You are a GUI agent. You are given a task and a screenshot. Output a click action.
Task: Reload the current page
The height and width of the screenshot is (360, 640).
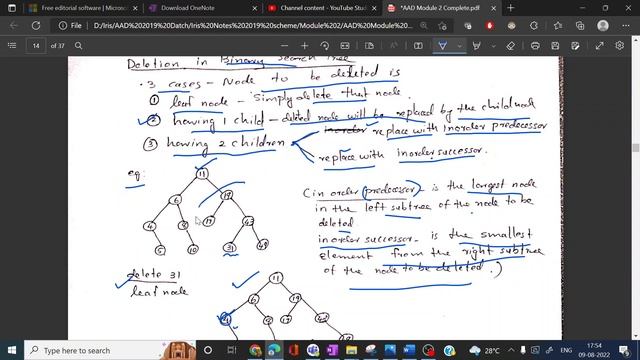(x=36, y=25)
